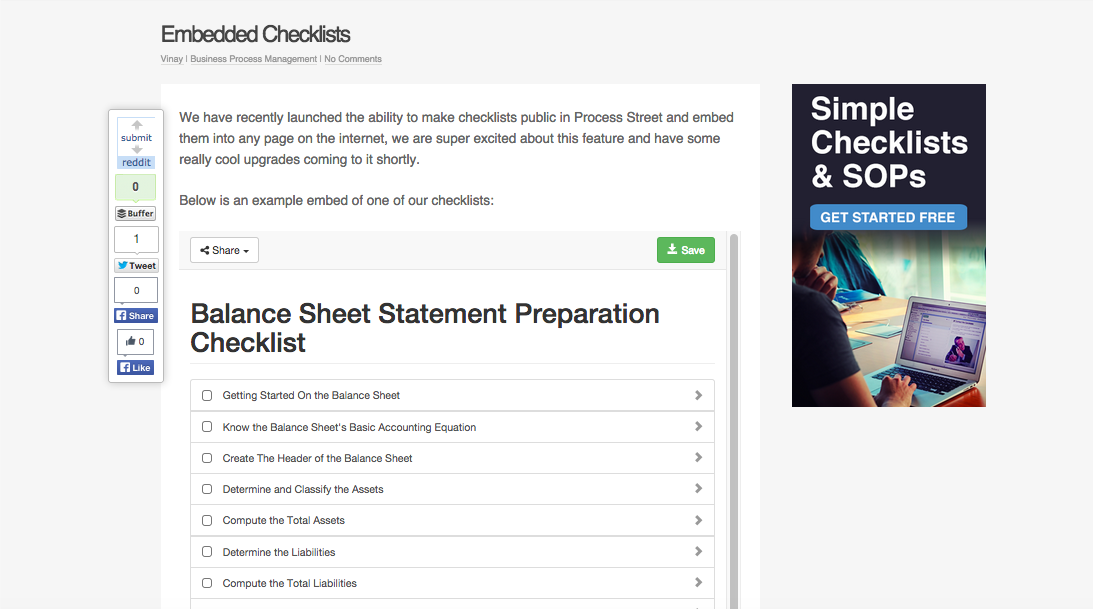This screenshot has width=1093, height=609.
Task: Open the 'Business Process Management' category link
Action: click(254, 59)
